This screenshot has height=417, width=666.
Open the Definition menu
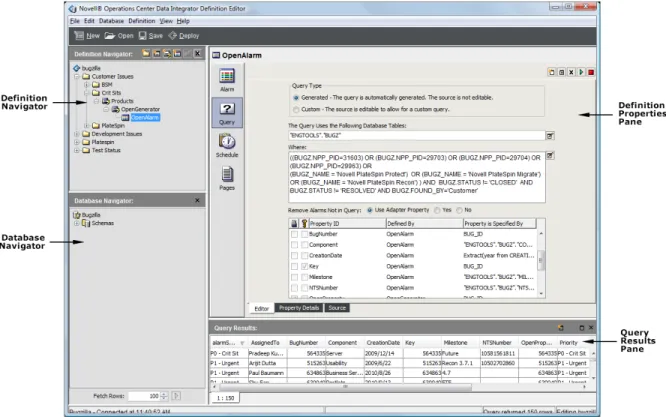click(x=141, y=21)
